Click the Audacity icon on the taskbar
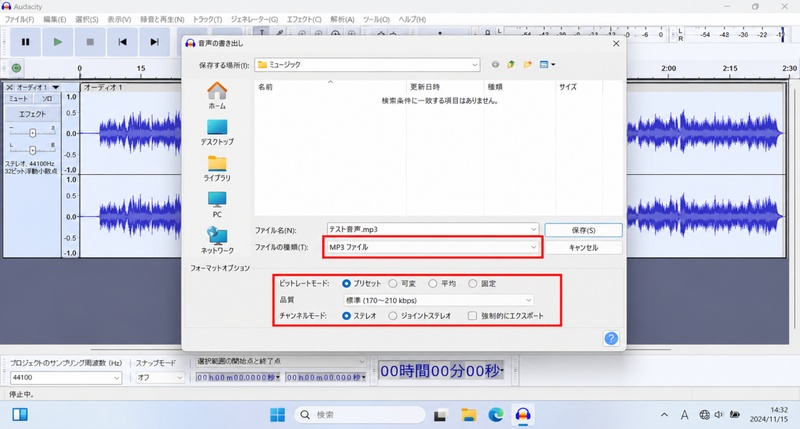Image resolution: width=800 pixels, height=429 pixels. 523,415
